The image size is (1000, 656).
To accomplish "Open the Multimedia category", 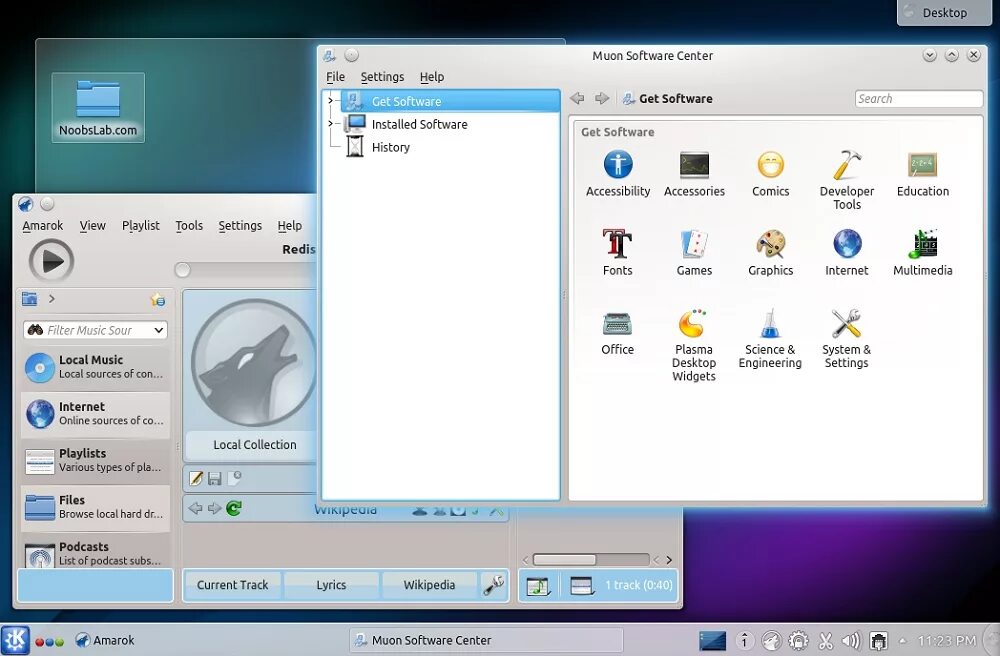I will pyautogui.click(x=922, y=253).
